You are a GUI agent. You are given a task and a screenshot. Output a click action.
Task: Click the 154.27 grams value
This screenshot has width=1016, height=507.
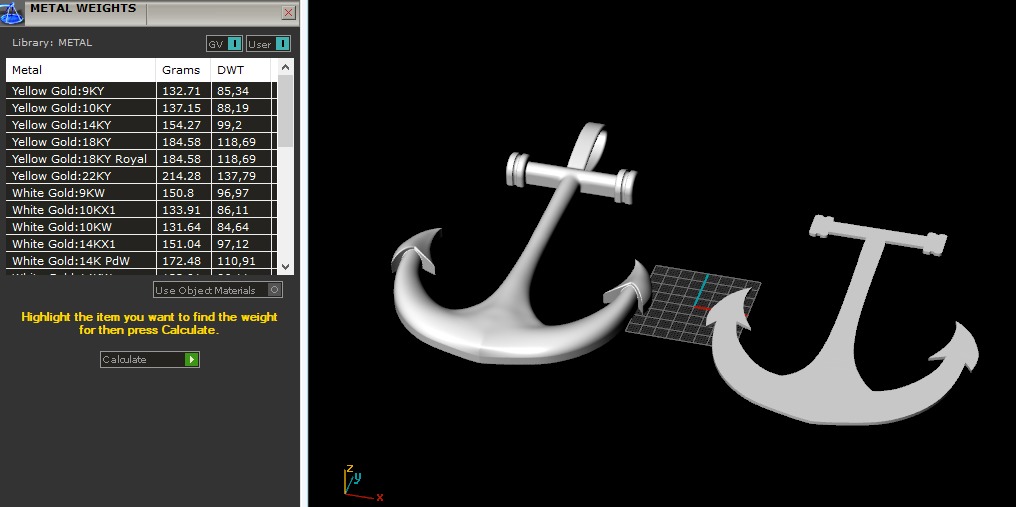181,124
